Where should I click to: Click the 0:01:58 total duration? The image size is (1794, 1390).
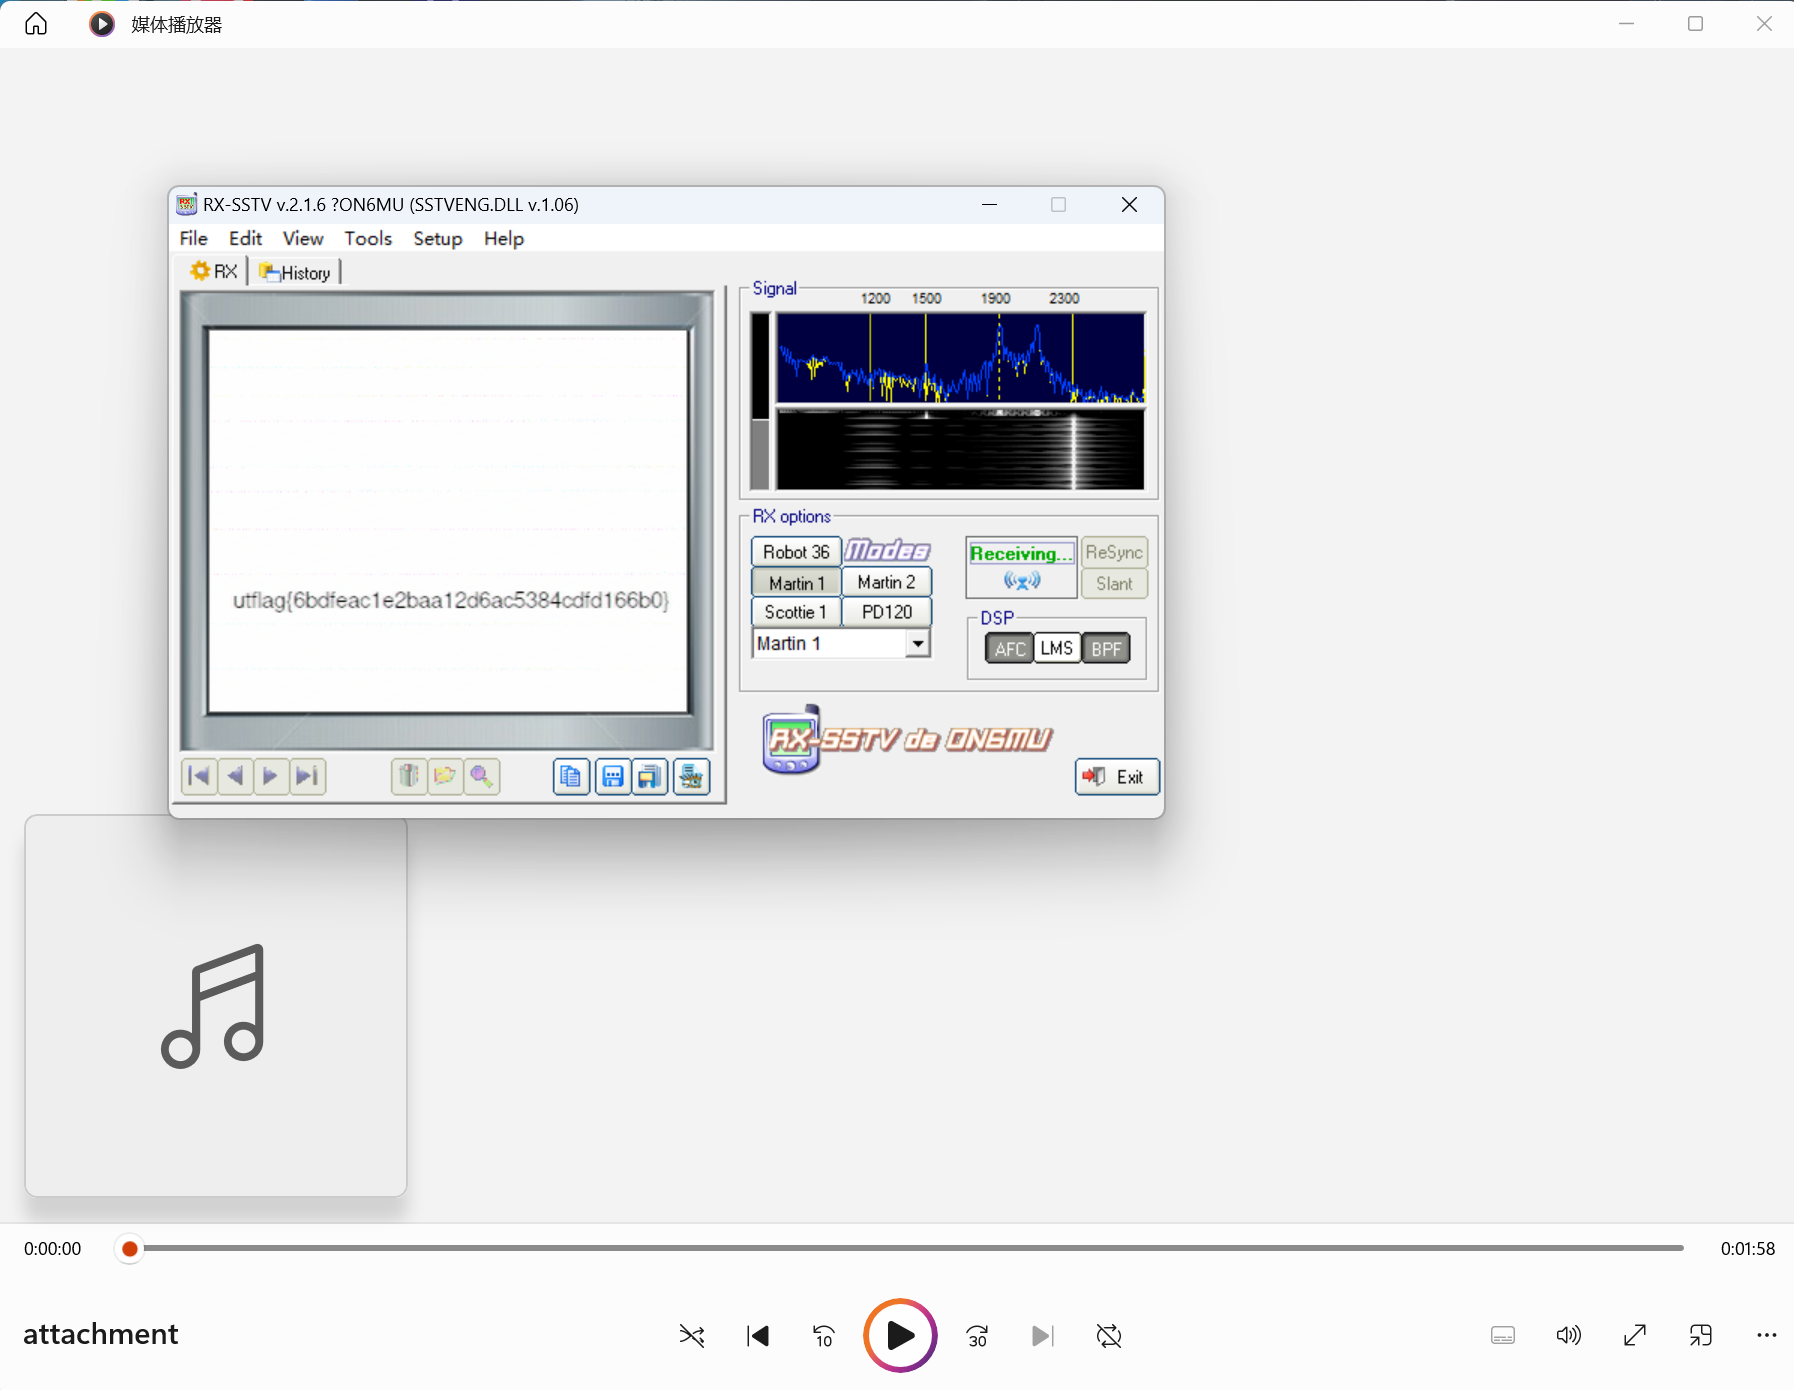1747,1248
